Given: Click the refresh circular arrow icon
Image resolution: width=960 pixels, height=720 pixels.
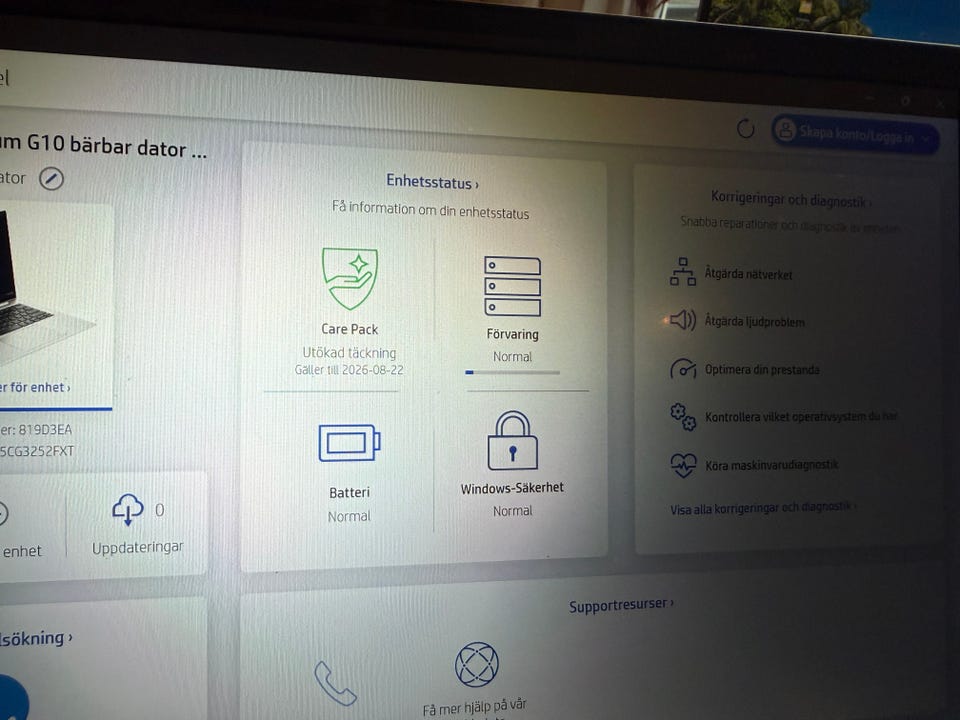Looking at the screenshot, I should 745,129.
